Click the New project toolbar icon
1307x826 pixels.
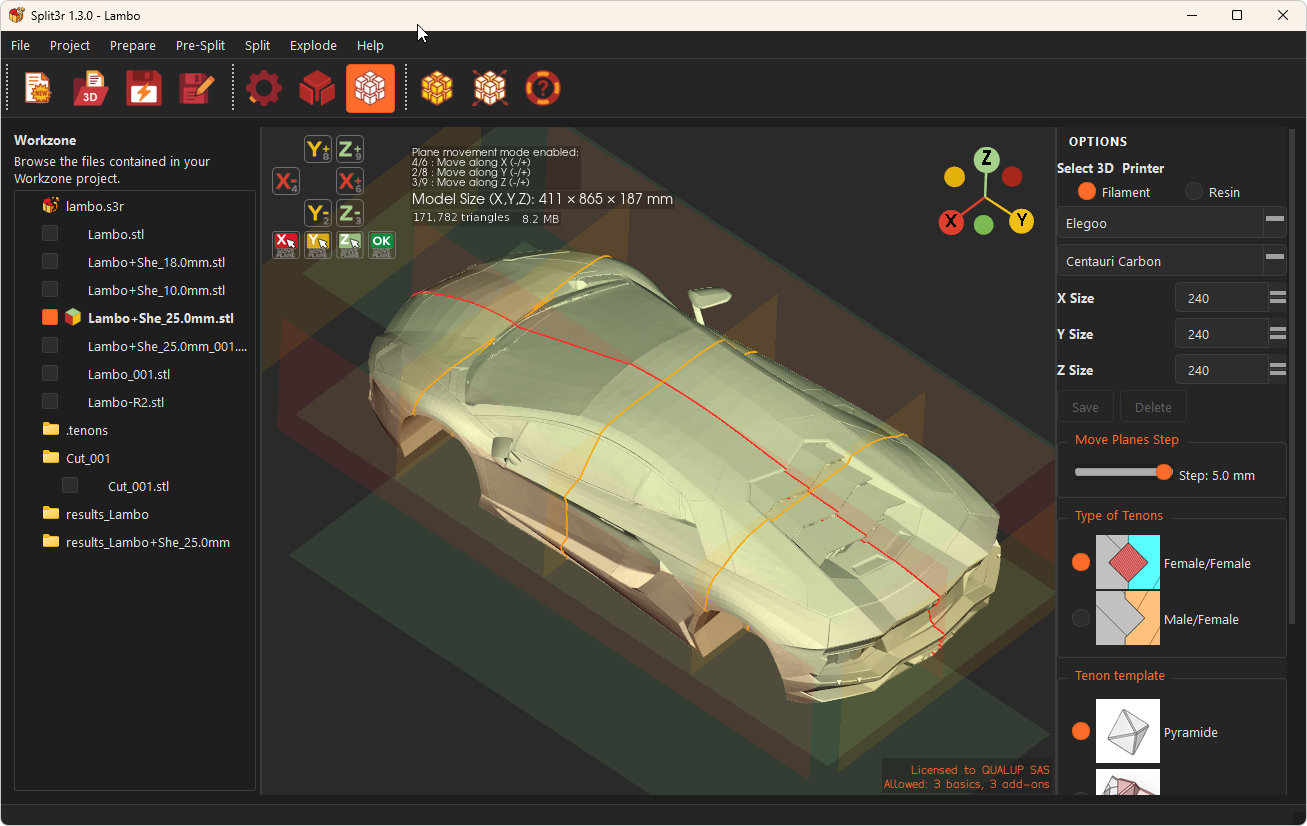tap(38, 89)
